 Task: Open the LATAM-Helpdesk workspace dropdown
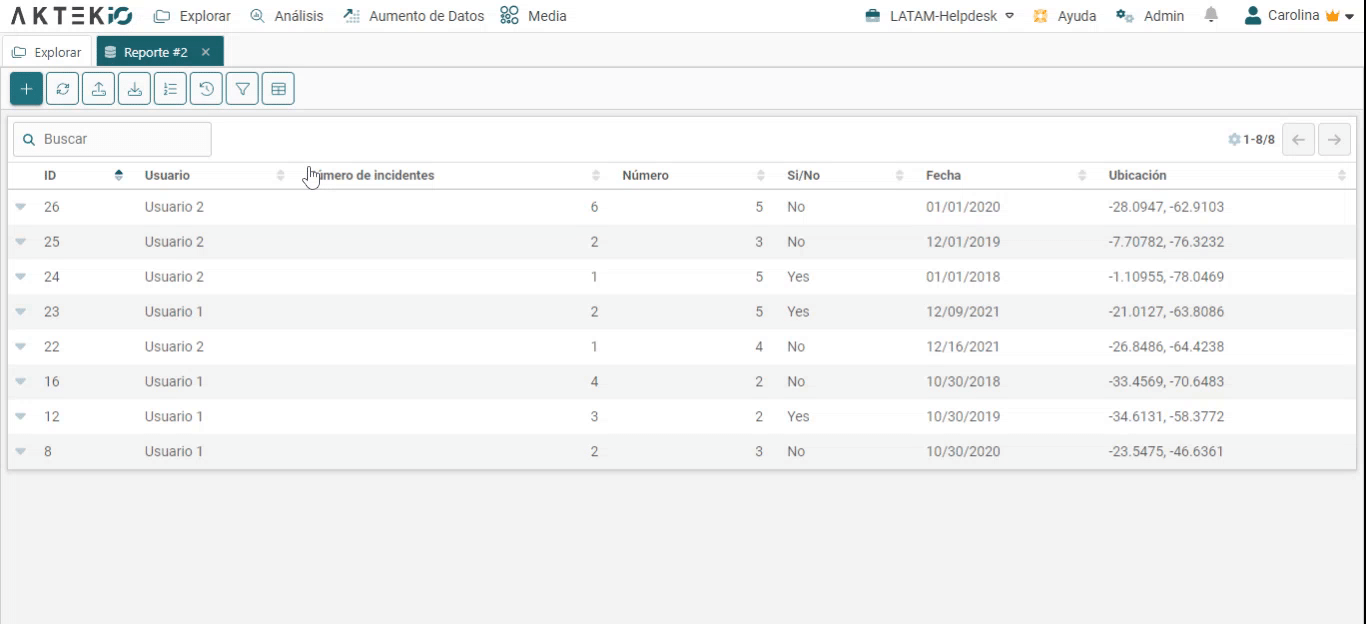[x=939, y=16]
